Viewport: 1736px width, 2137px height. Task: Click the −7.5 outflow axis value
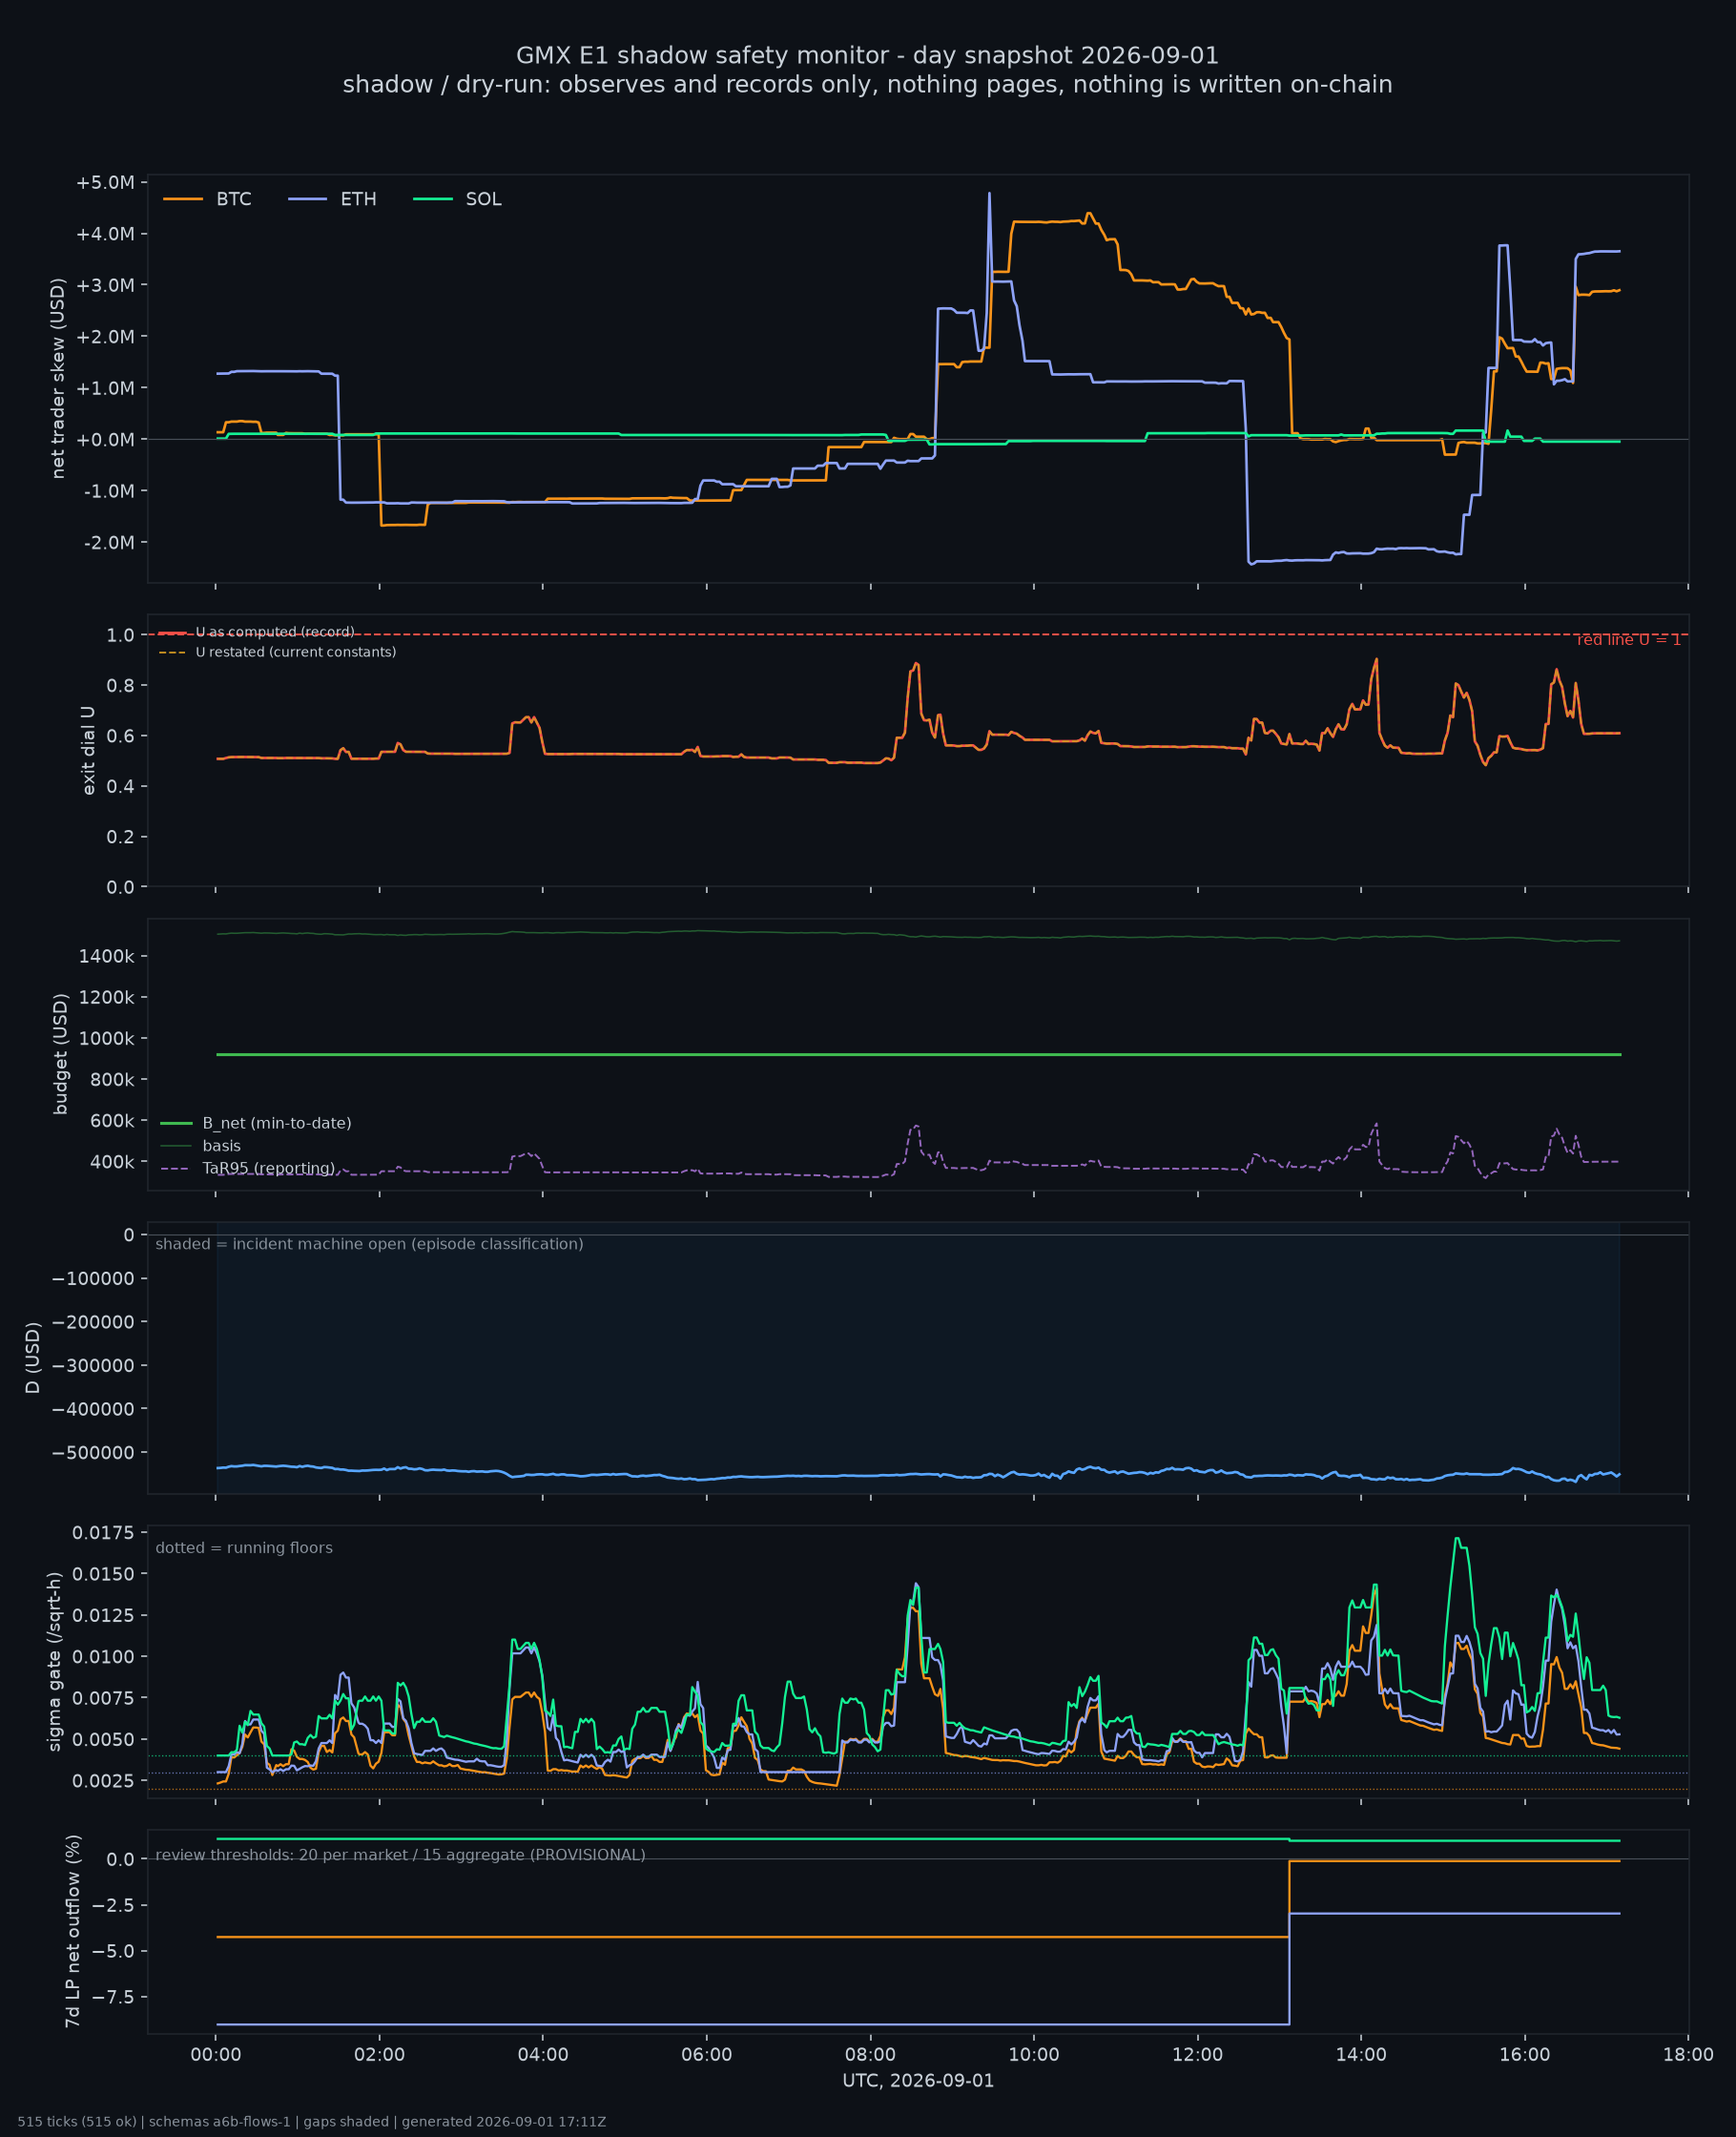tap(114, 1996)
